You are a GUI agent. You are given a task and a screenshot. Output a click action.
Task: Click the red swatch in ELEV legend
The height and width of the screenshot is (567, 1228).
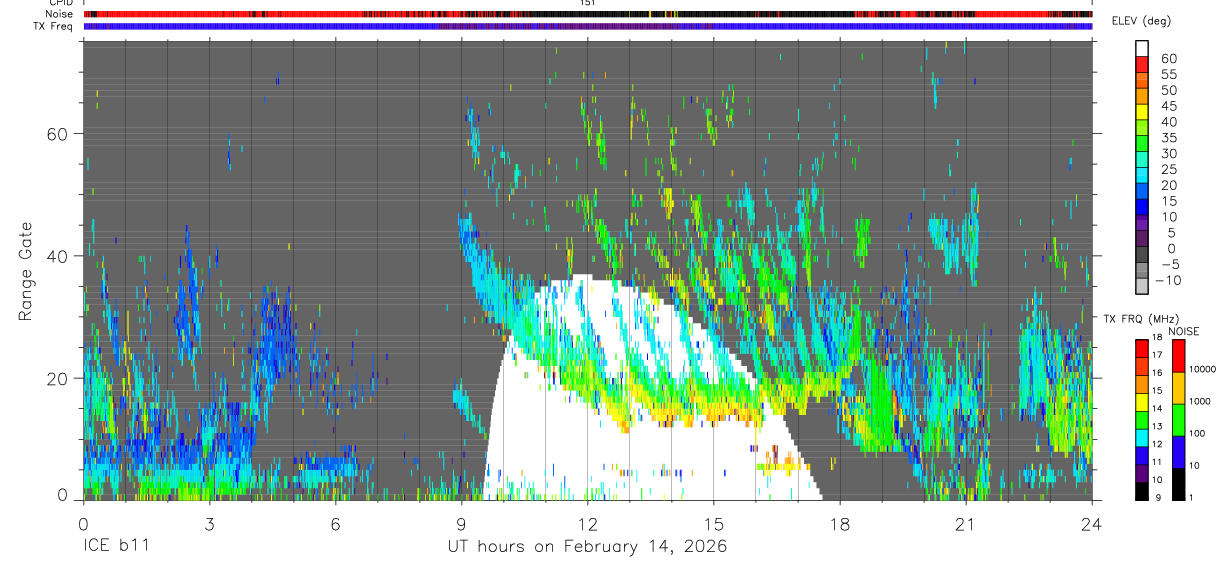[1142, 65]
